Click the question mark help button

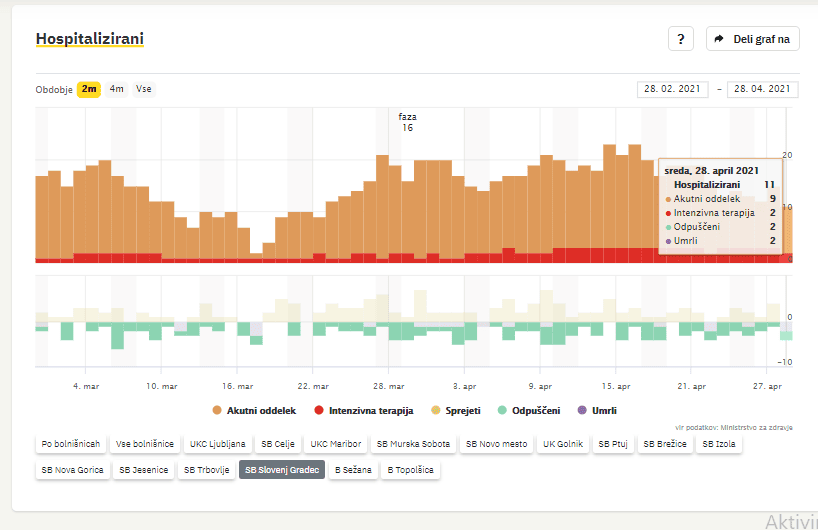pos(681,39)
